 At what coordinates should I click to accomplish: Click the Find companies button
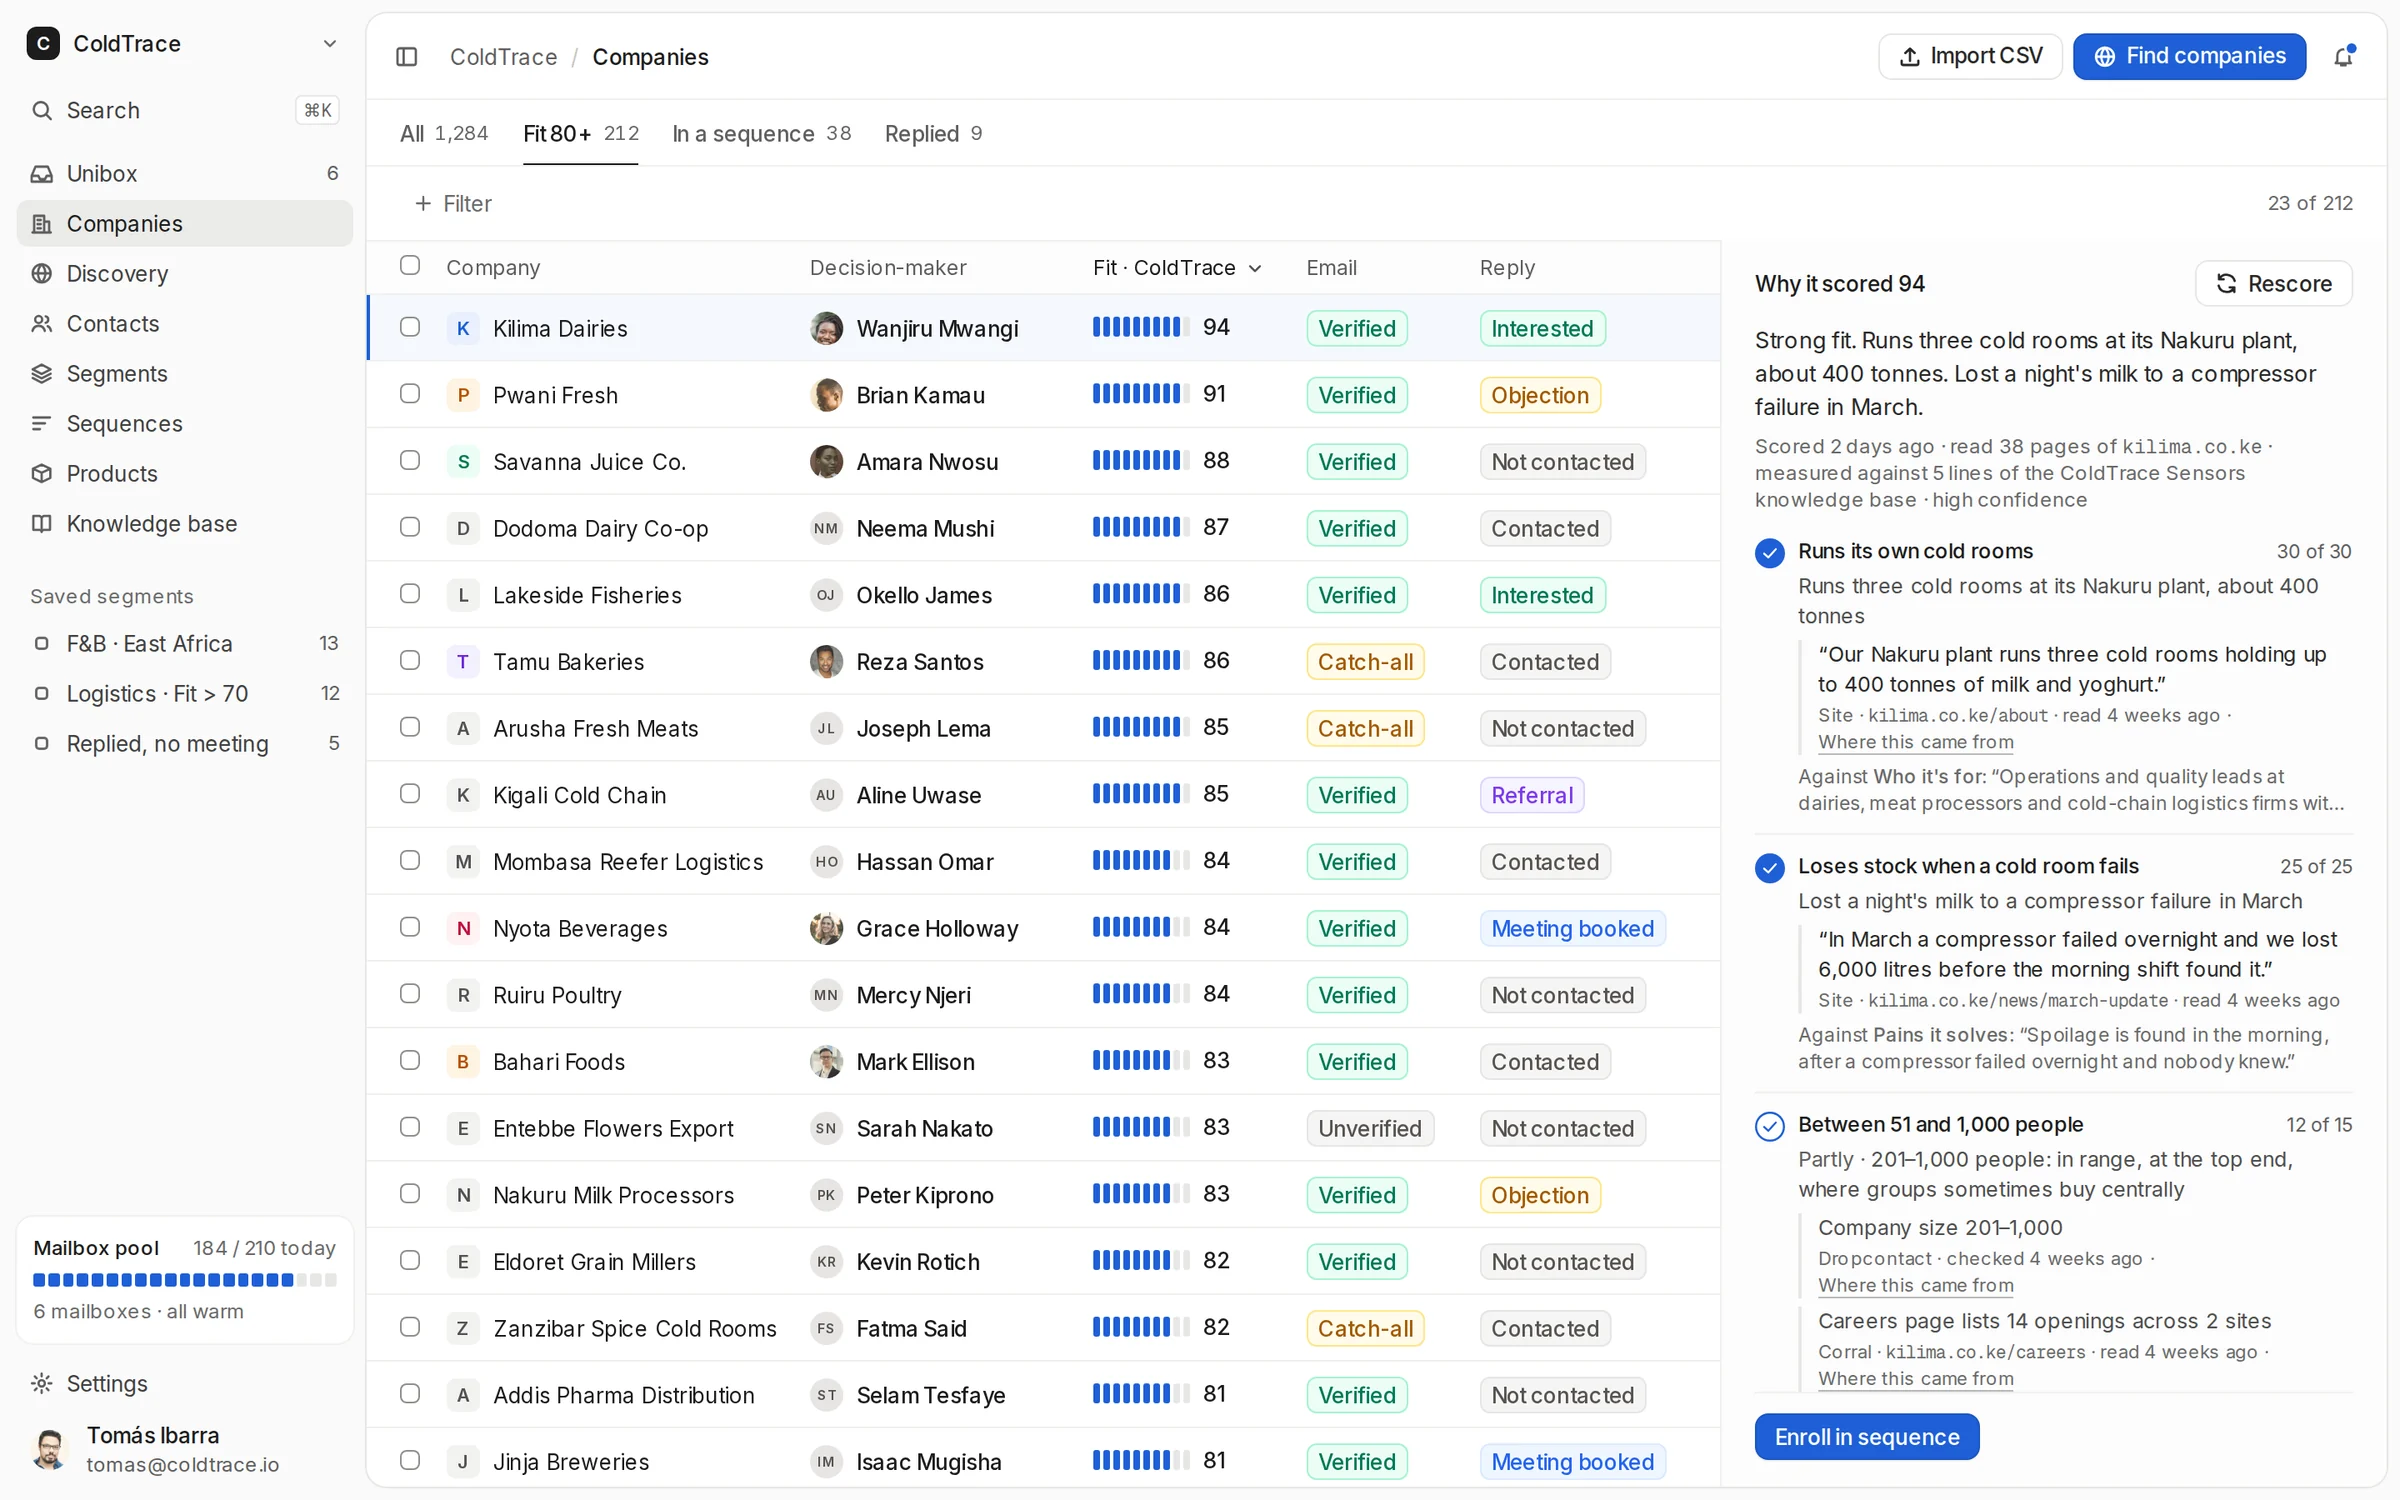click(2190, 57)
